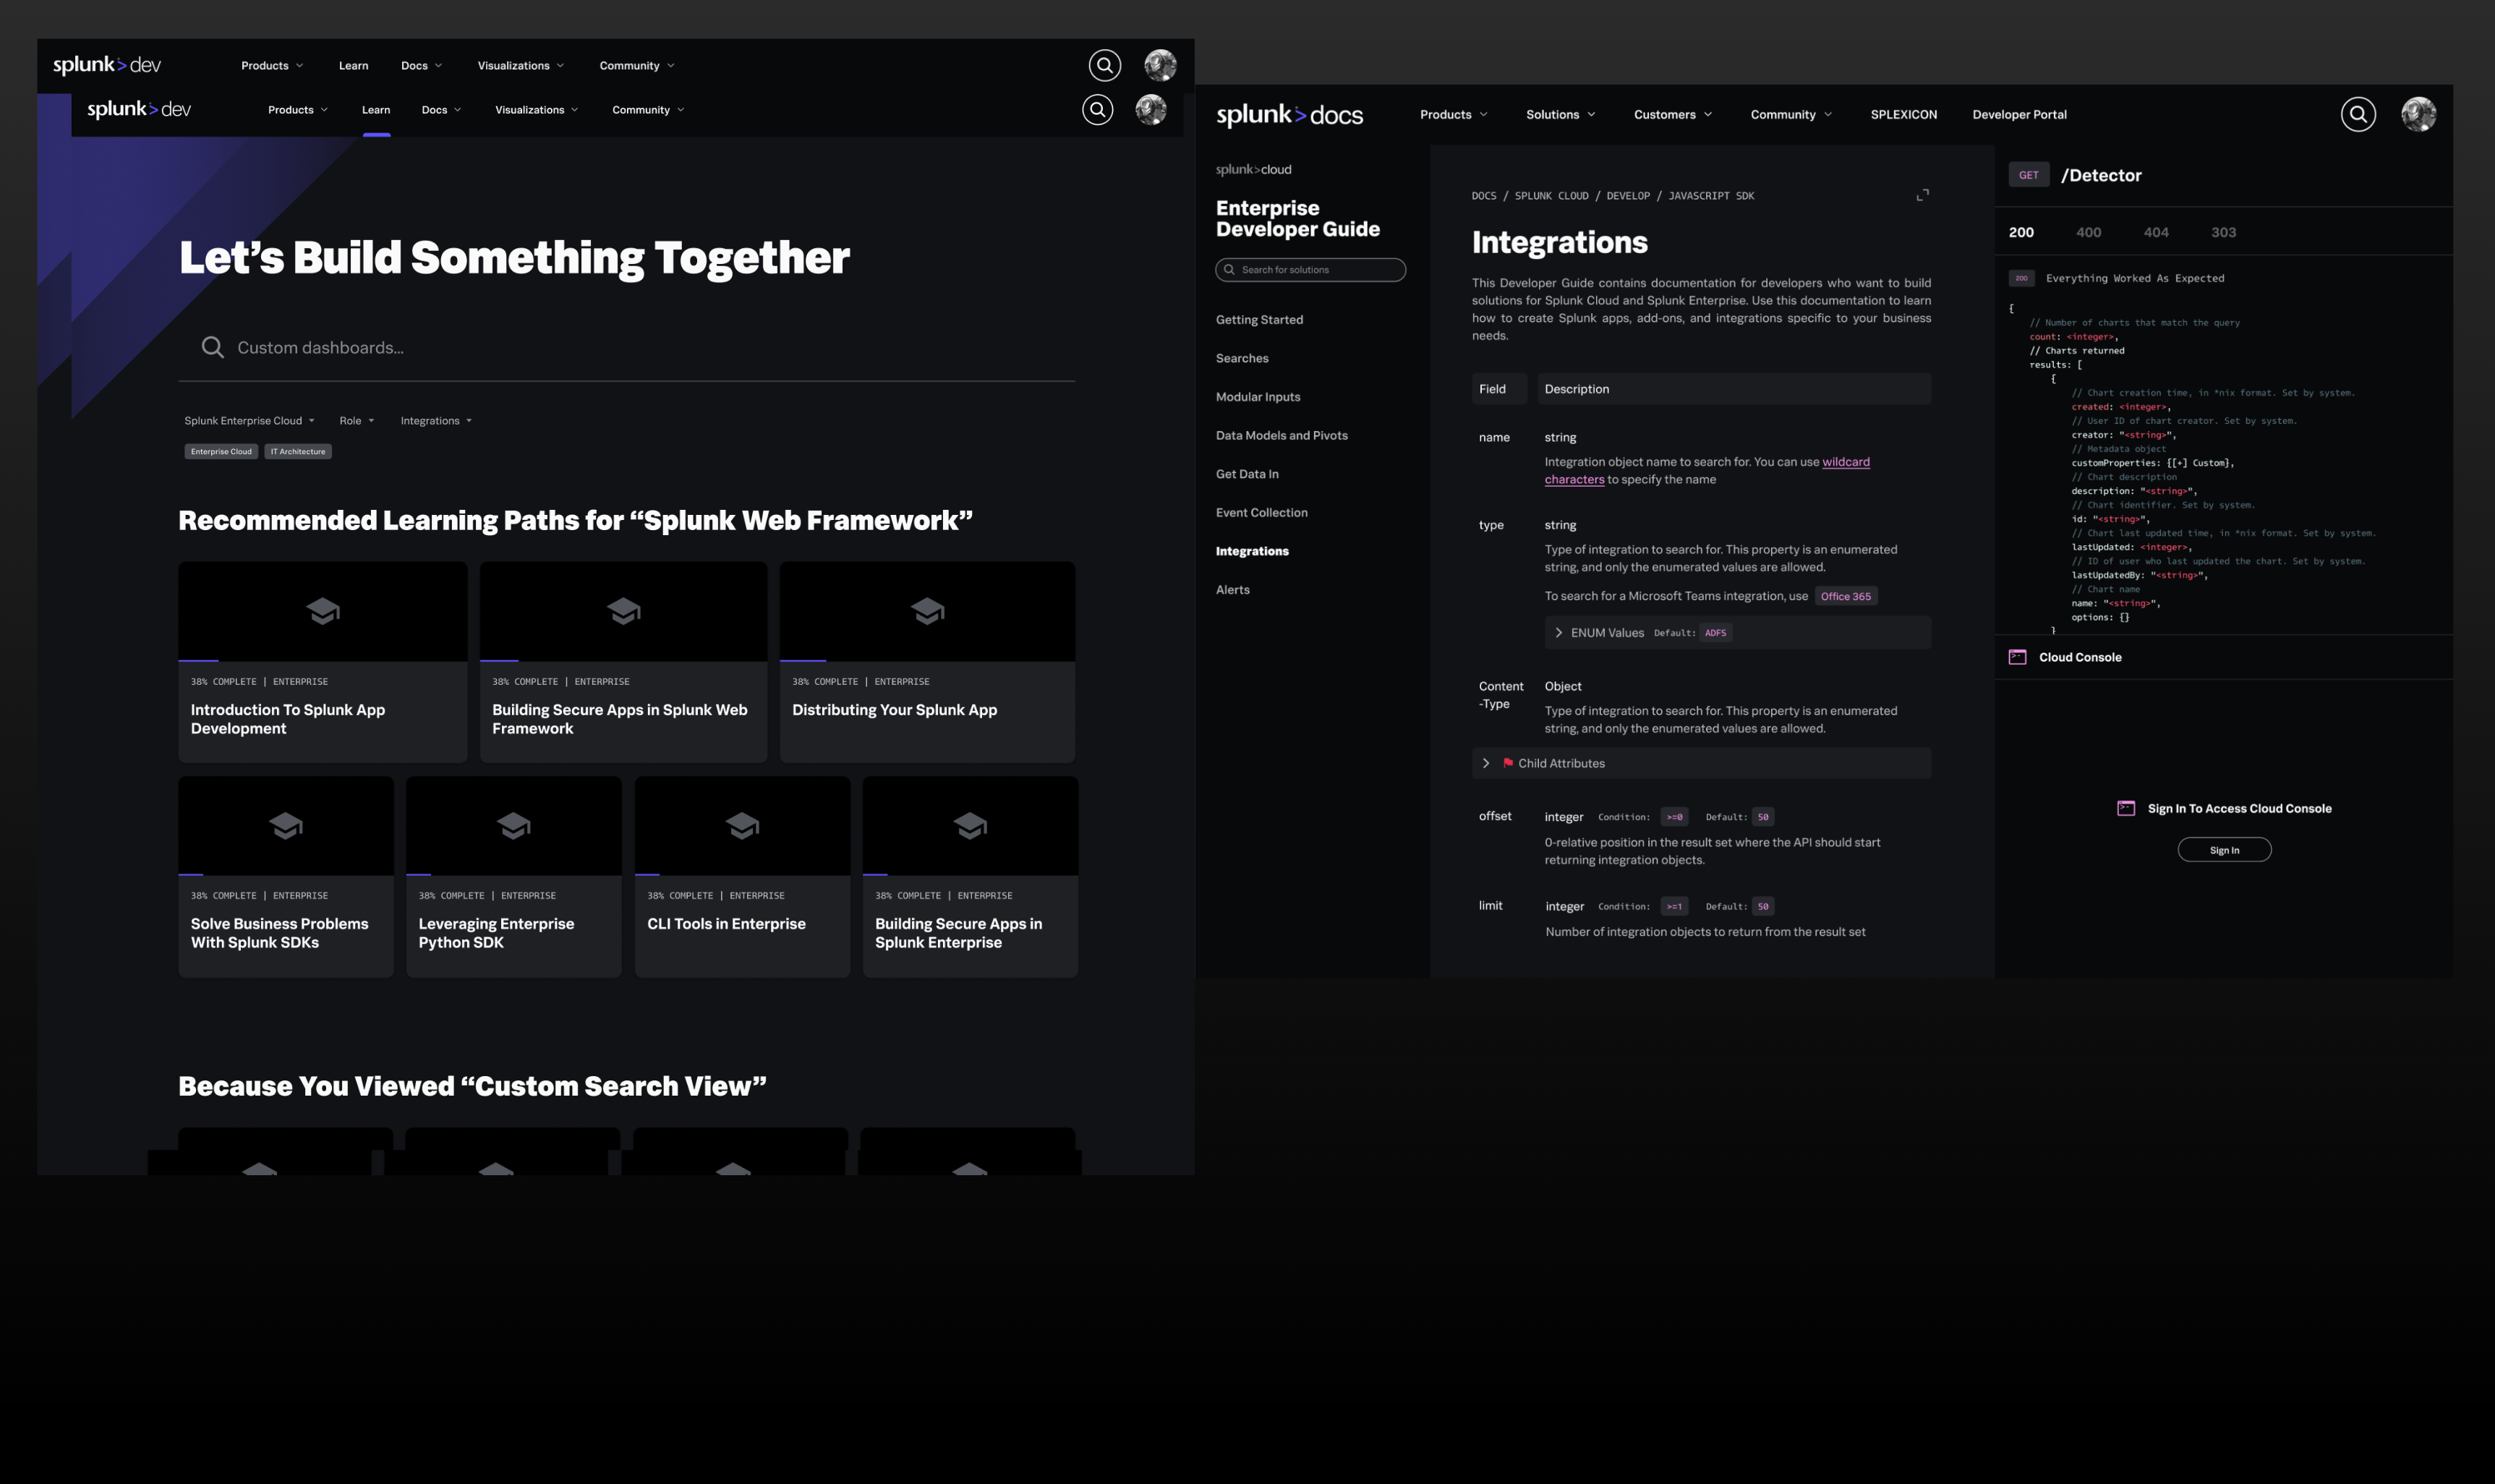Screen dimensions: 2495x1484
Task: Open the Visualizations dropdown in the second dev header
Action: (x=536, y=109)
